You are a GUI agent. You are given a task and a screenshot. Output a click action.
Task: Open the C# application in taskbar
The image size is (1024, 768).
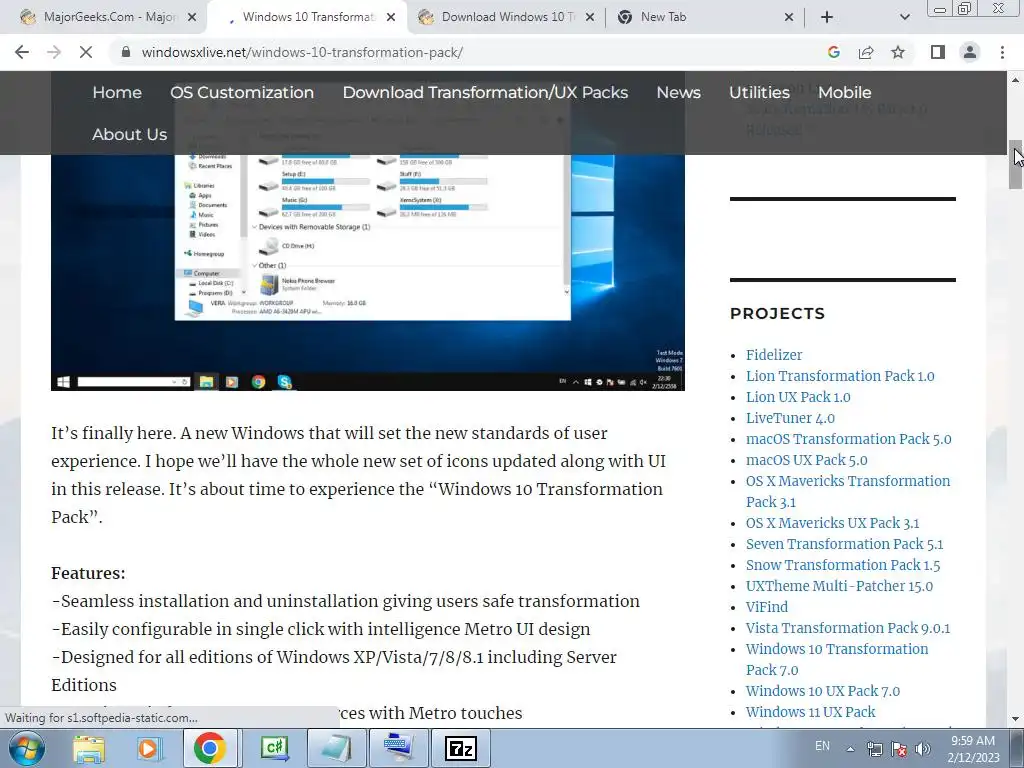pos(274,748)
